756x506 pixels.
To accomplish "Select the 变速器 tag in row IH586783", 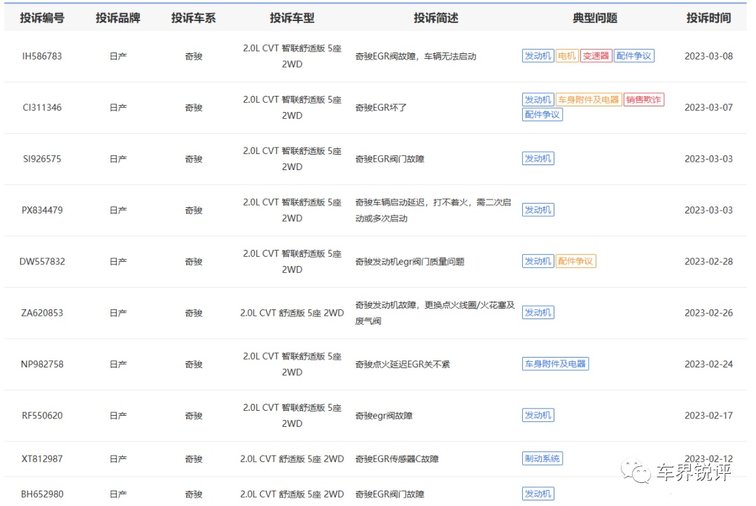I will (x=596, y=56).
